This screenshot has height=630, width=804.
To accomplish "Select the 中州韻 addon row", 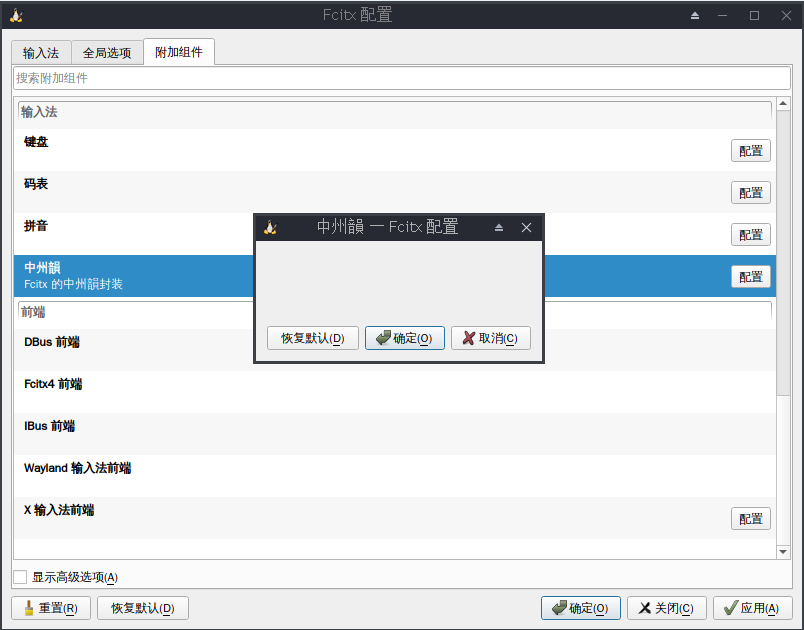I will click(395, 276).
